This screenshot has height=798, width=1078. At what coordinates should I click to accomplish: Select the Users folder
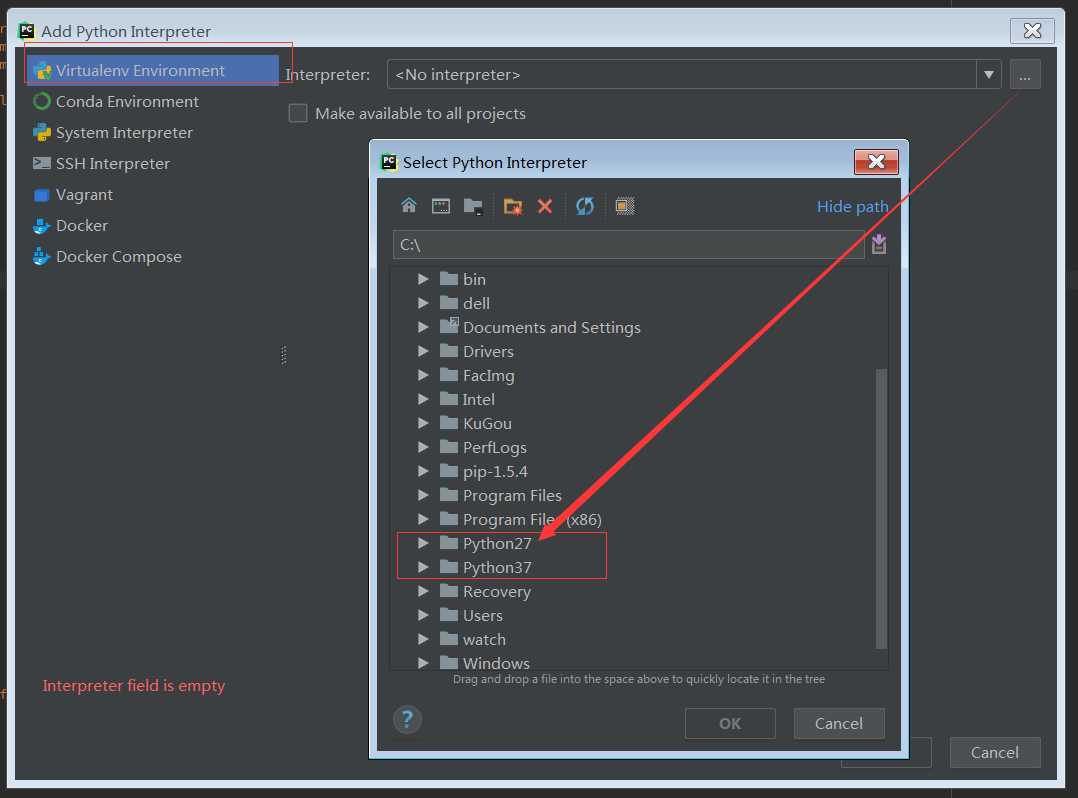click(x=482, y=616)
